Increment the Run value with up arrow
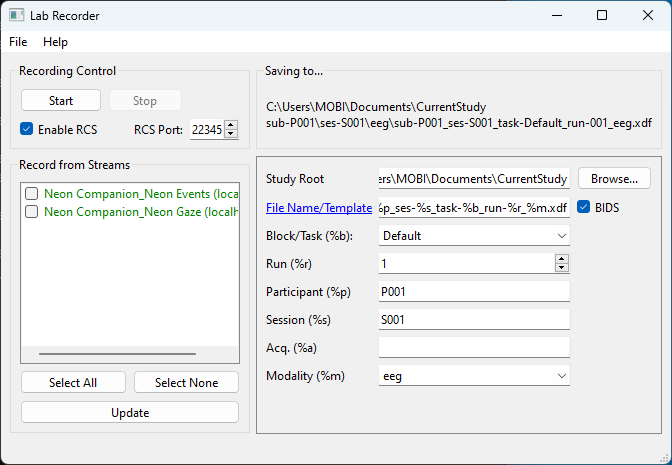This screenshot has width=672, height=465. coord(561,259)
